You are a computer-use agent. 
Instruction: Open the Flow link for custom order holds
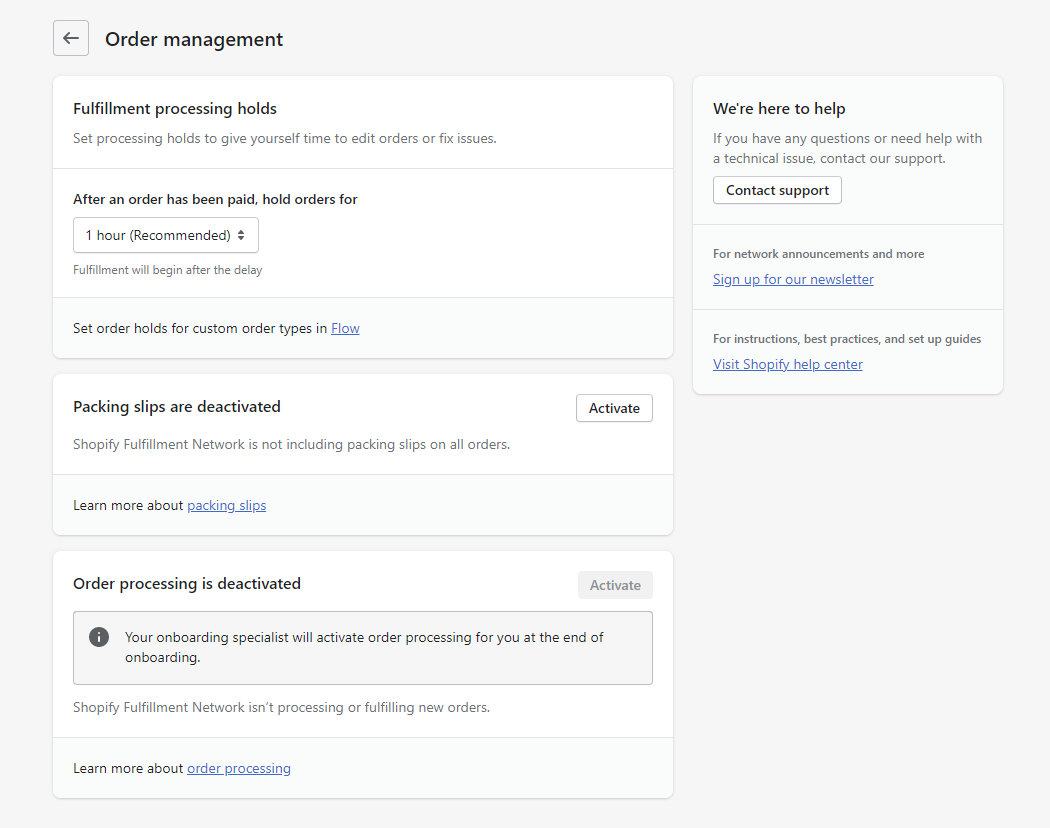click(345, 328)
